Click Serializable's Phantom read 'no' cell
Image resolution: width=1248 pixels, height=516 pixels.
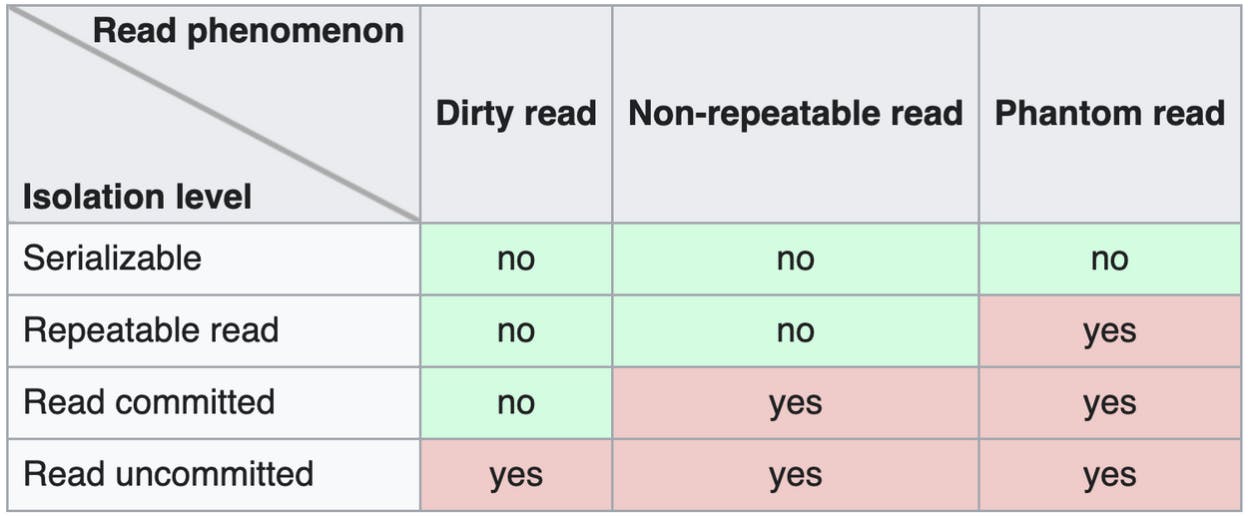[x=1109, y=259]
